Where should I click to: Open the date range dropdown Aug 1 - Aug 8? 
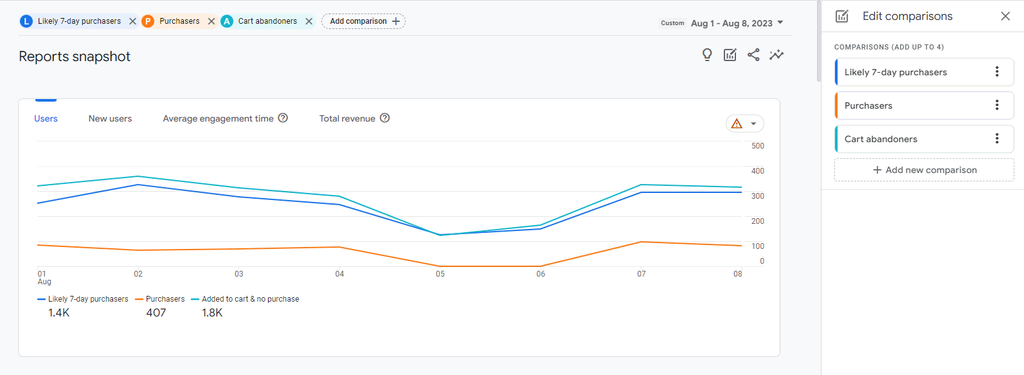click(x=737, y=23)
